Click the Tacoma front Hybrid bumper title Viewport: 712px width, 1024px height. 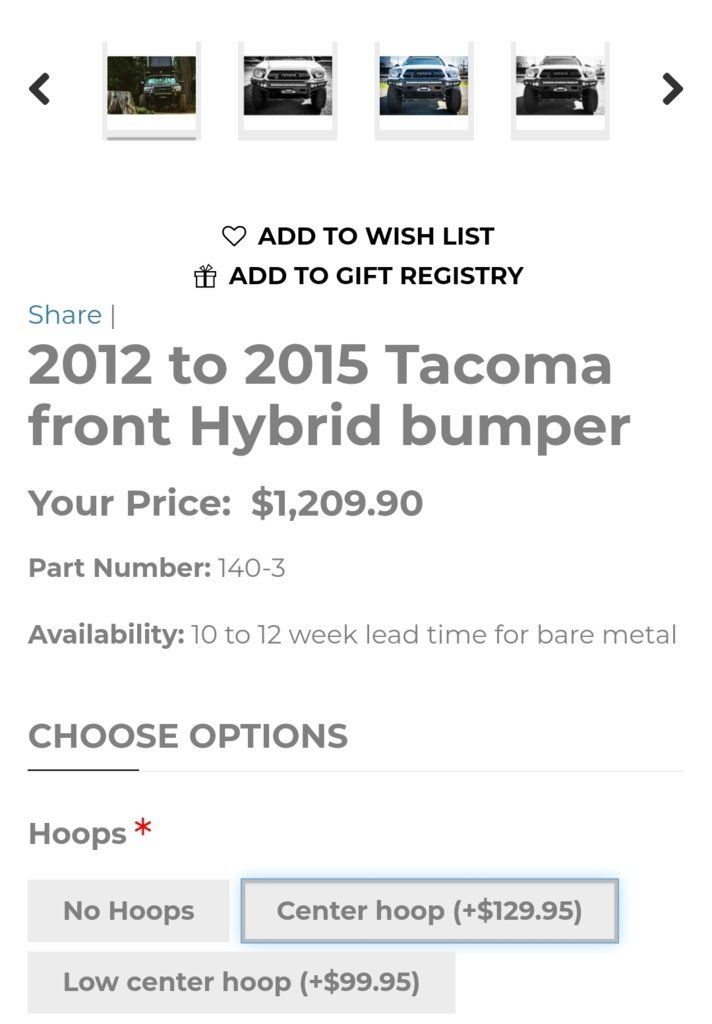point(329,395)
